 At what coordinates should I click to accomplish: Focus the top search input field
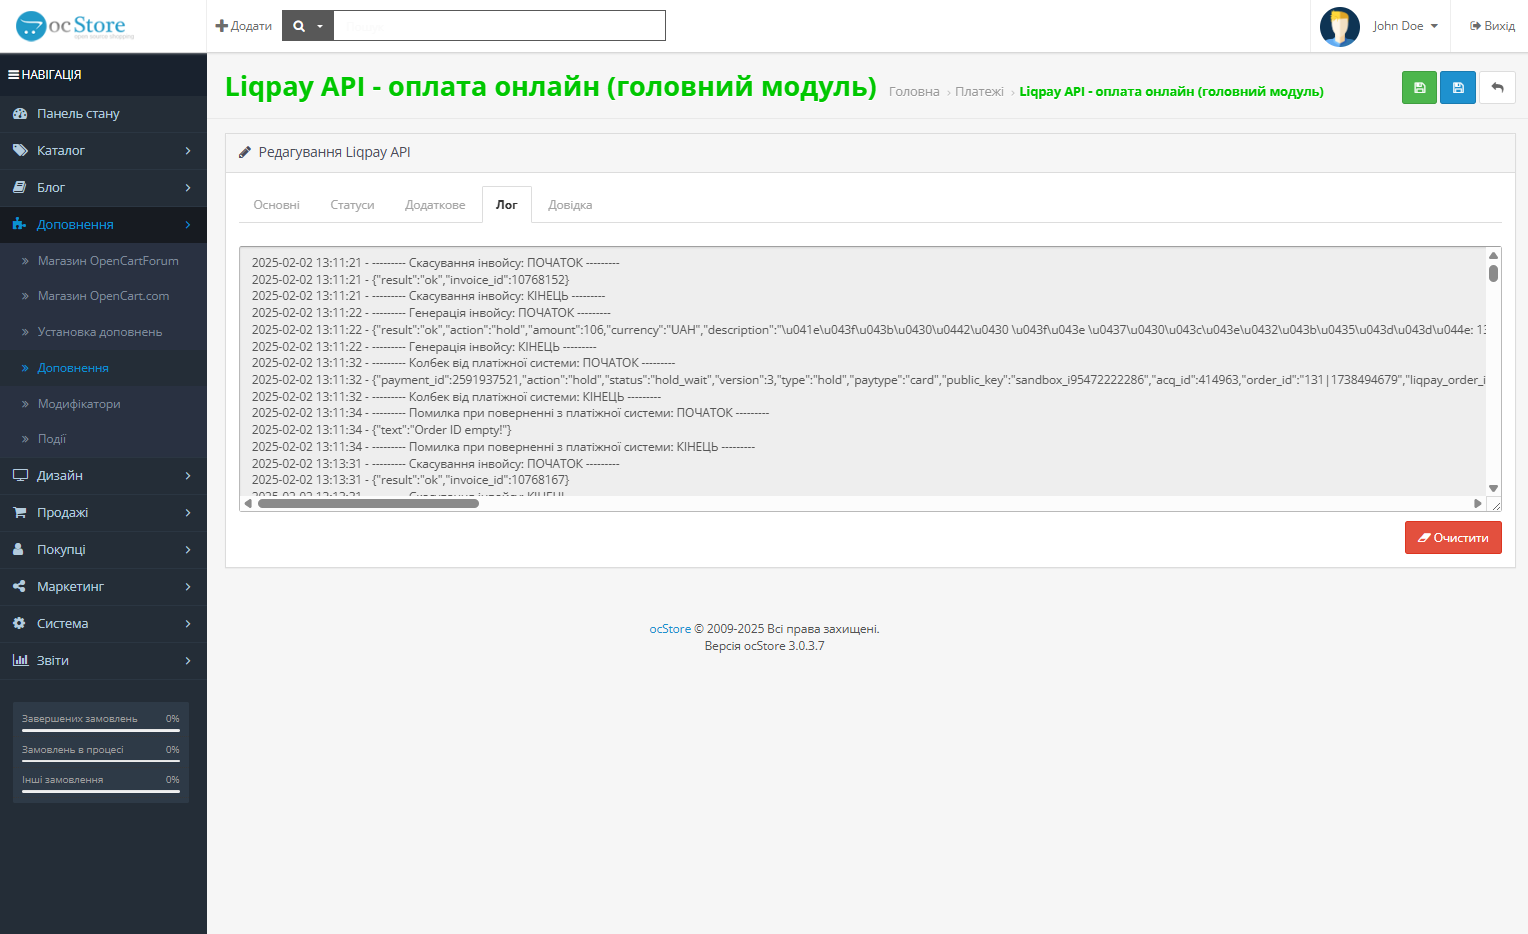coord(499,26)
